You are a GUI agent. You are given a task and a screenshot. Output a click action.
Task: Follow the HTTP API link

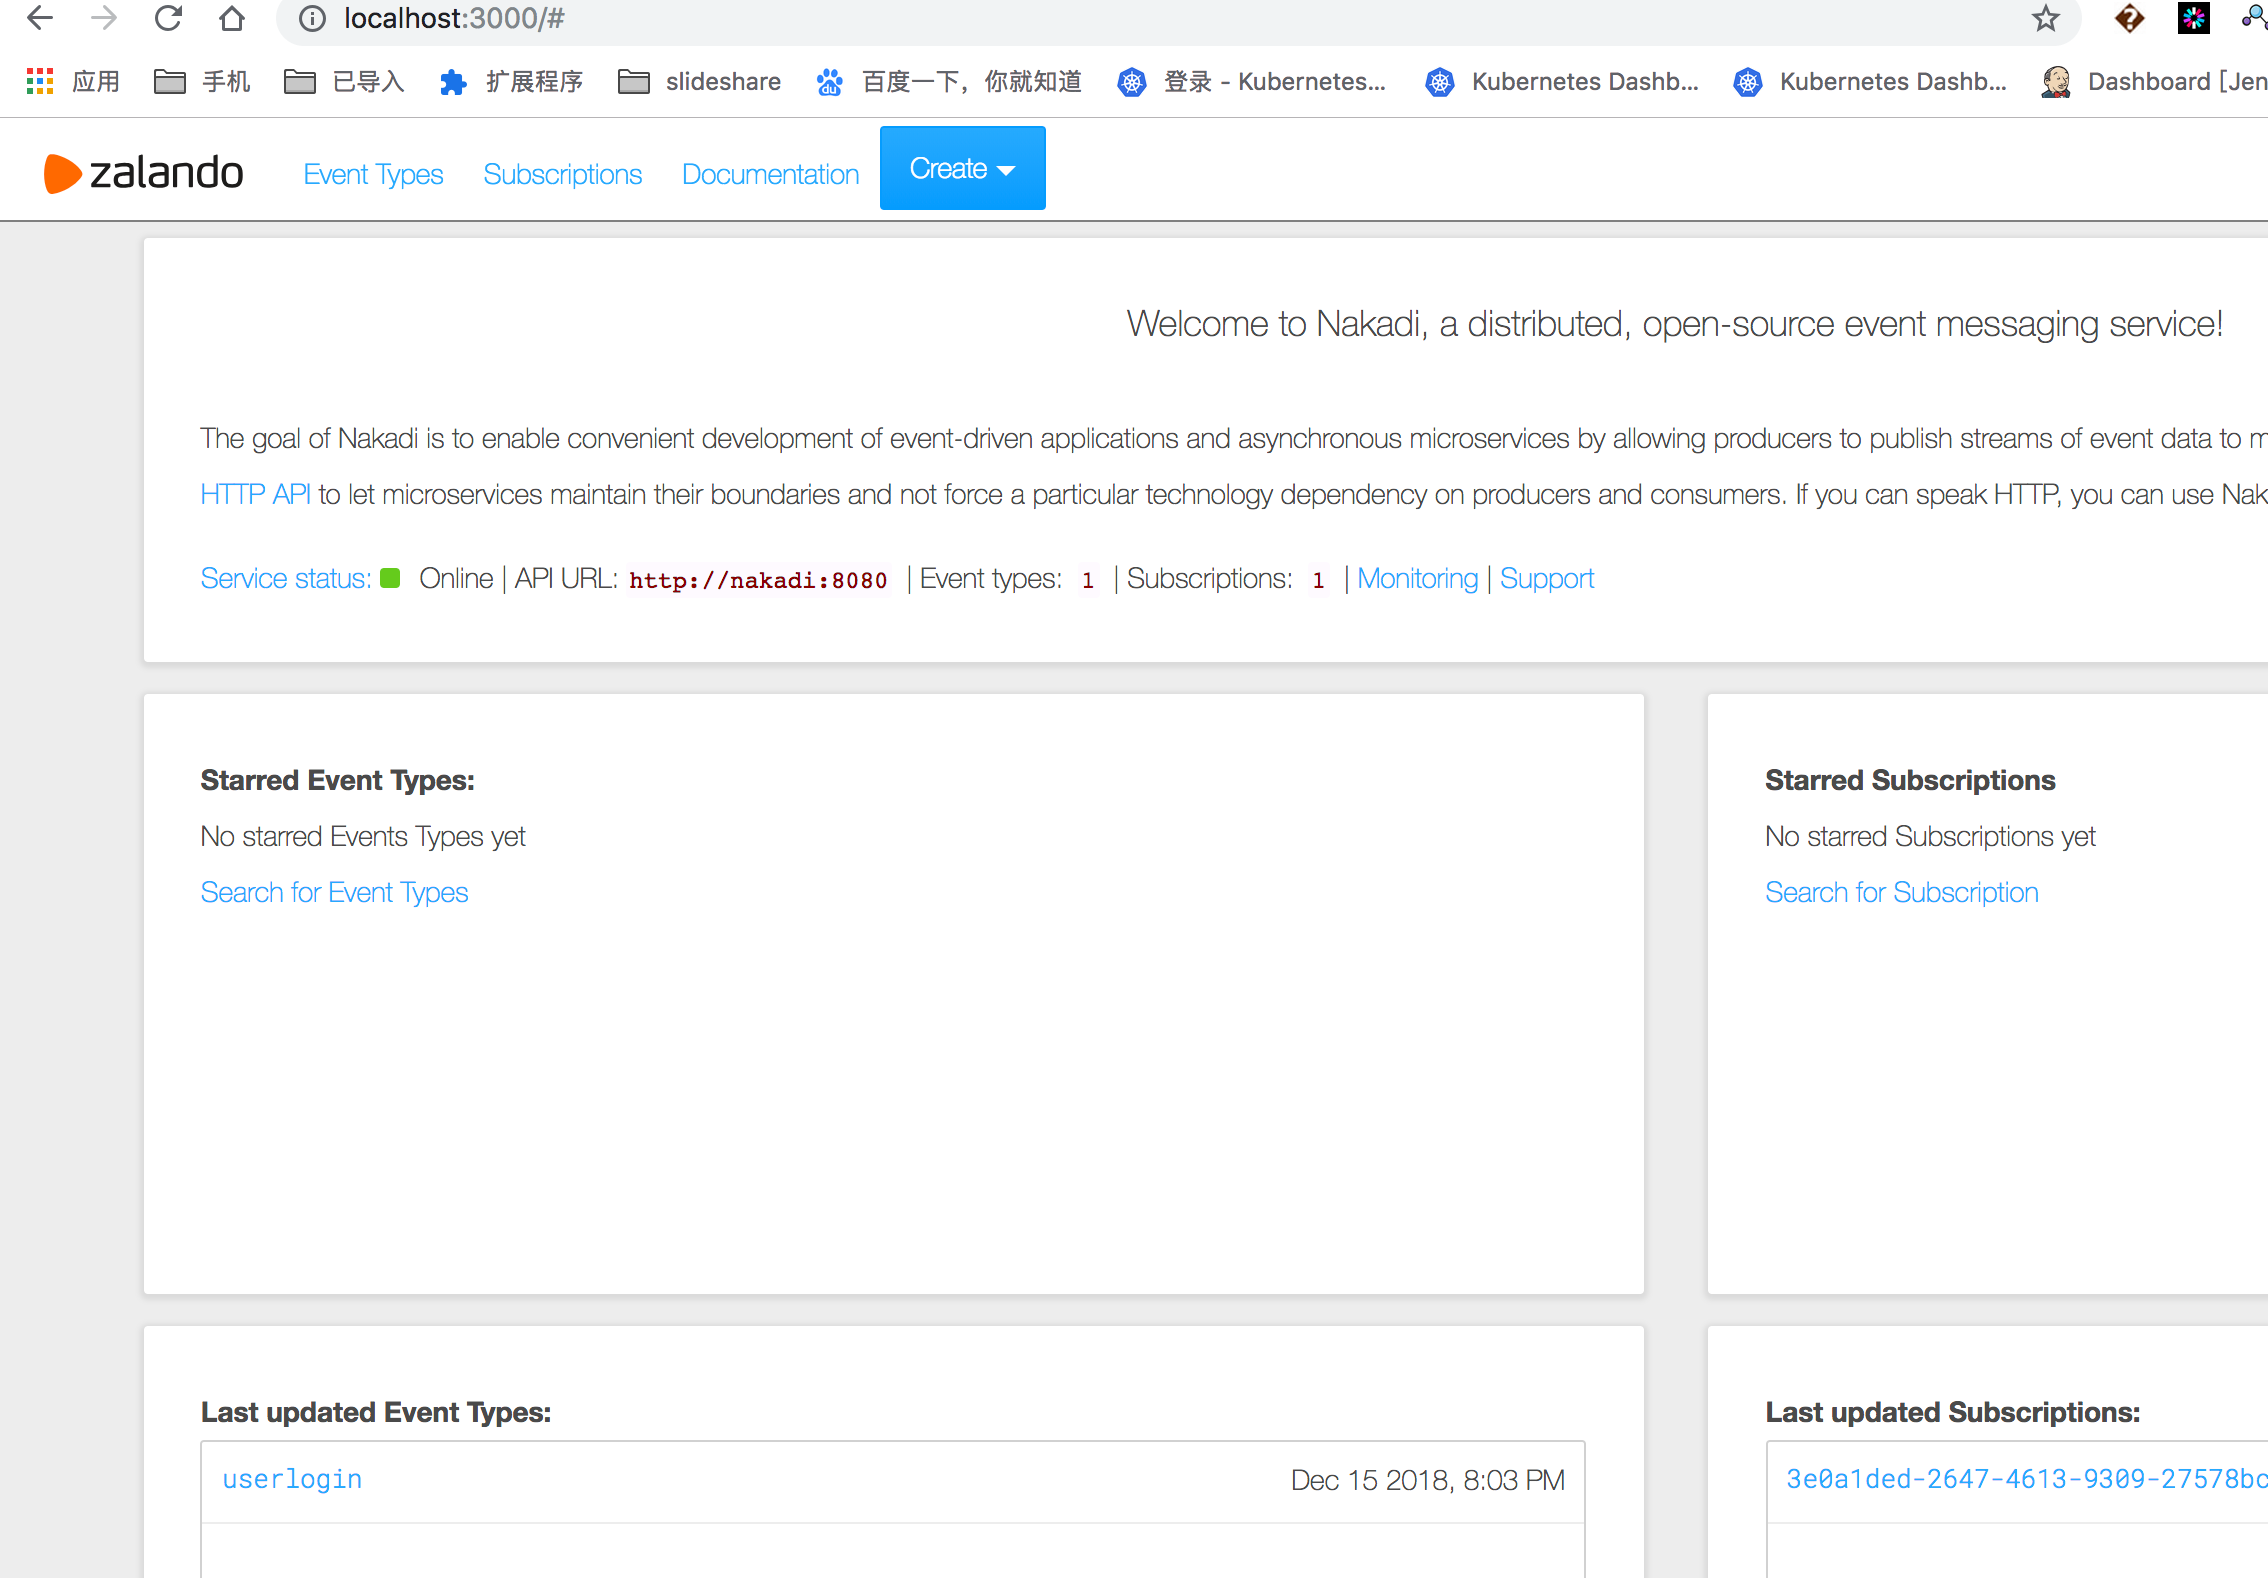(255, 494)
